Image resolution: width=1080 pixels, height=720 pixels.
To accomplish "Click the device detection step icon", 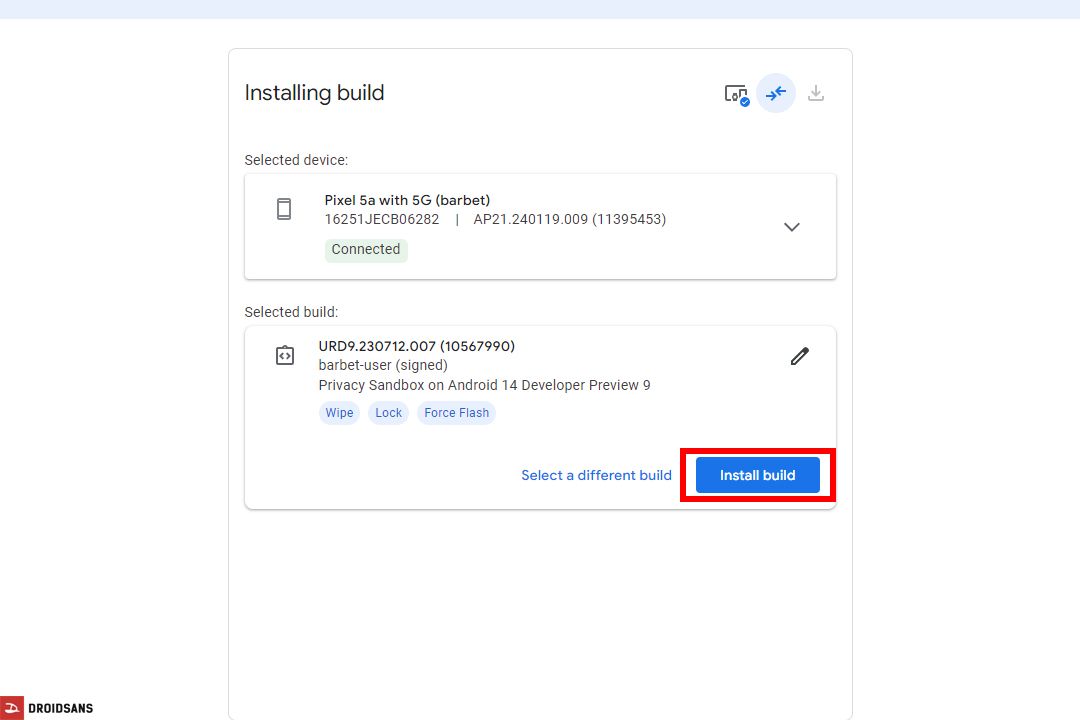I will [735, 93].
